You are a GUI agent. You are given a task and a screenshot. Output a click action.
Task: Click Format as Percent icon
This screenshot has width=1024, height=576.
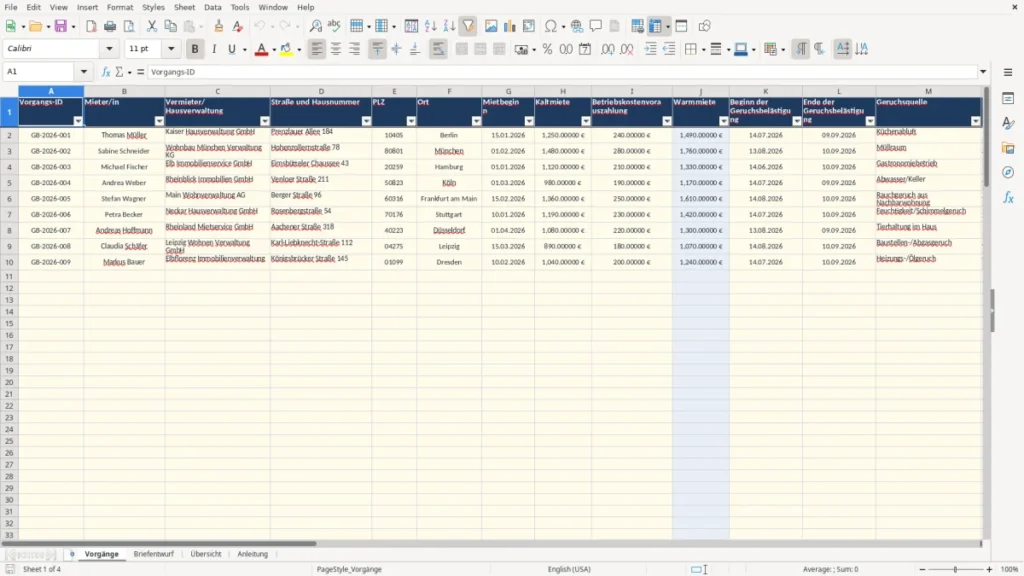pyautogui.click(x=547, y=49)
